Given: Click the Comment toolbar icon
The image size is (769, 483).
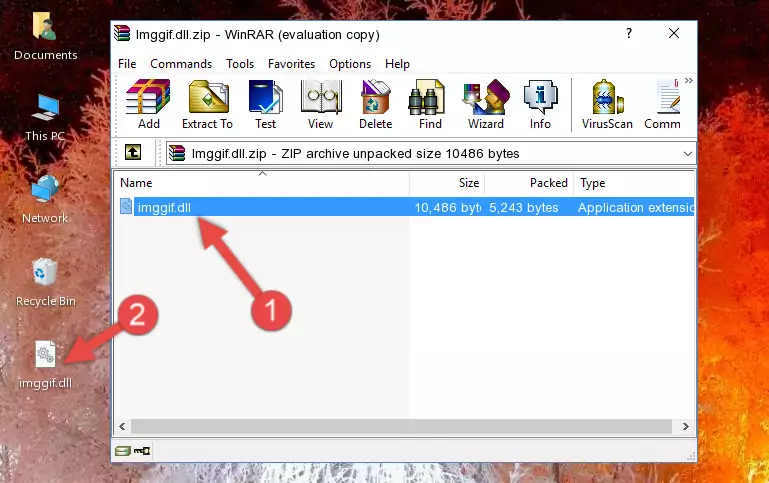Looking at the screenshot, I should (663, 104).
